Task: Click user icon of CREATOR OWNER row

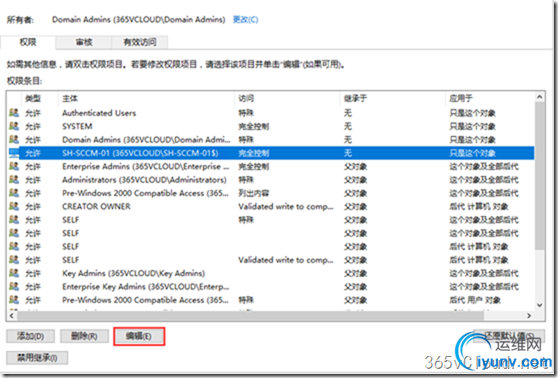Action: click(x=14, y=206)
